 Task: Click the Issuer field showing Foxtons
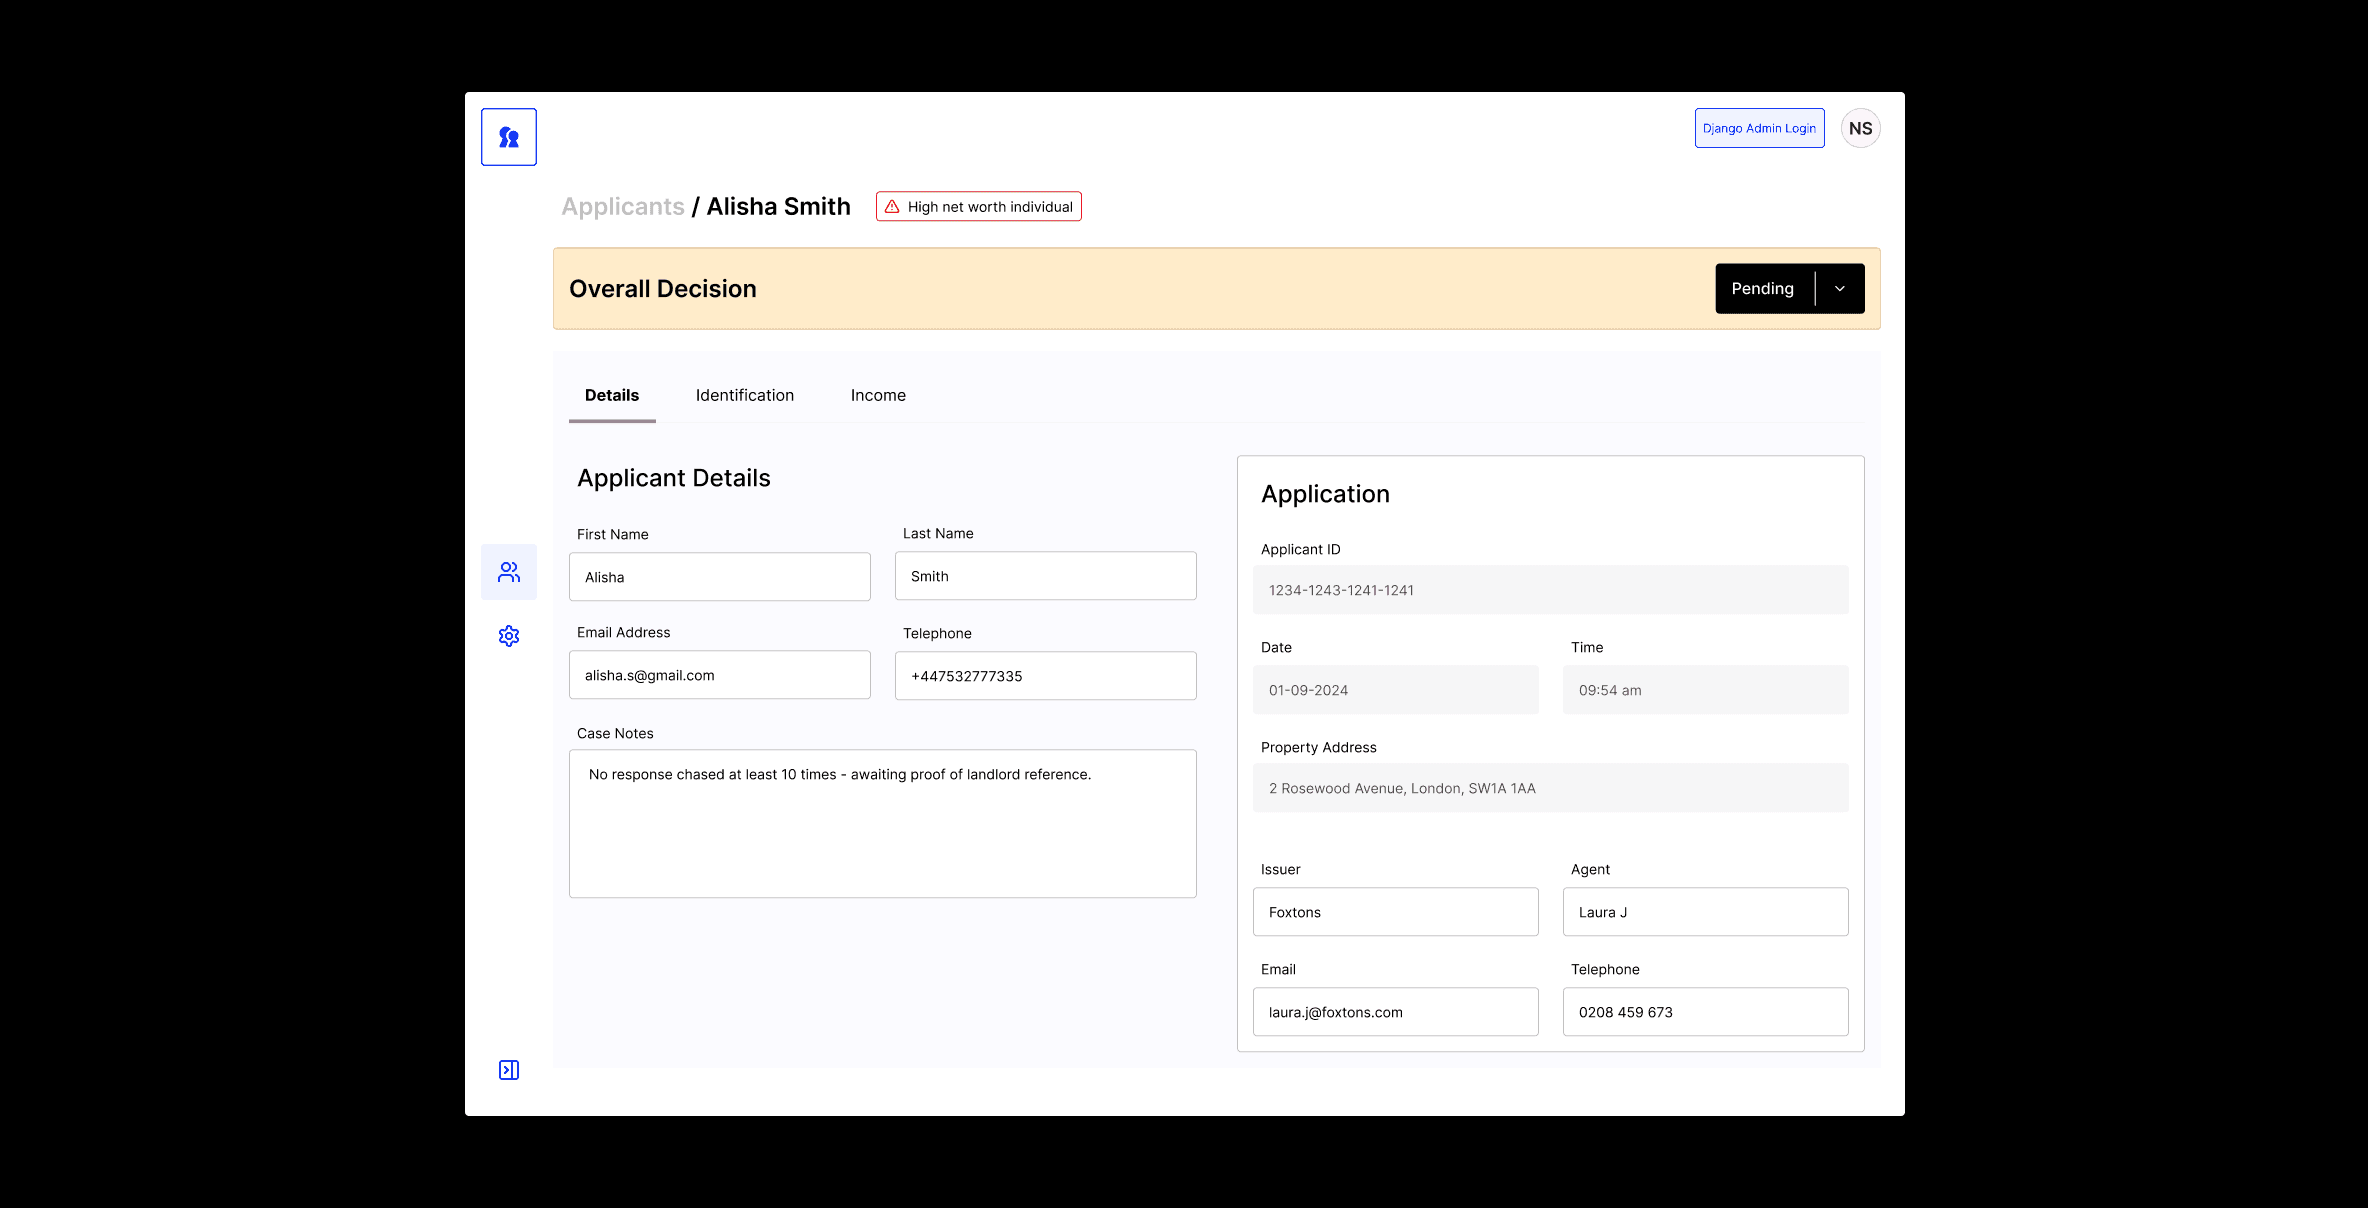(1395, 912)
